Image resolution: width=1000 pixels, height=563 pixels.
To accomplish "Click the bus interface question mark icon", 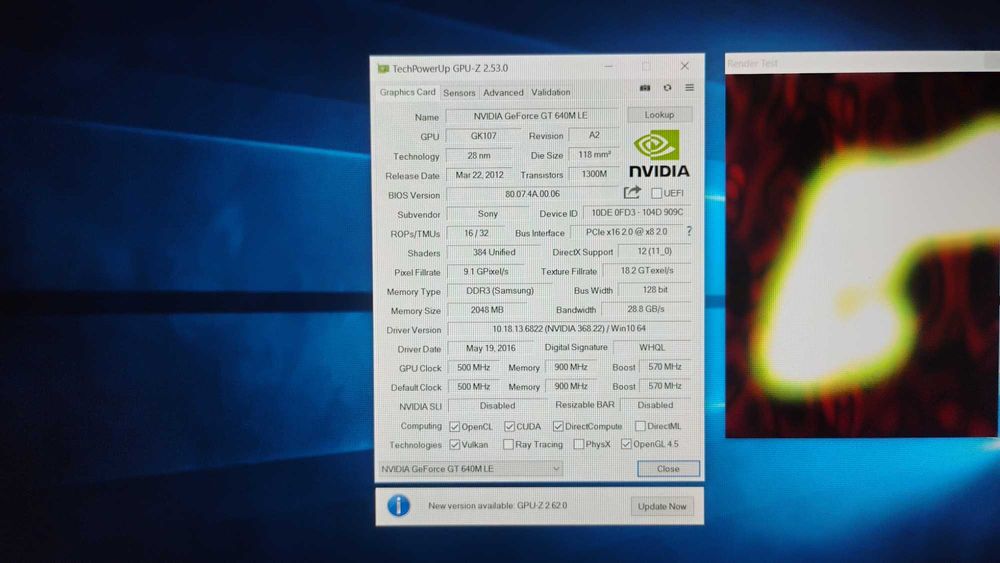I will click(x=689, y=231).
